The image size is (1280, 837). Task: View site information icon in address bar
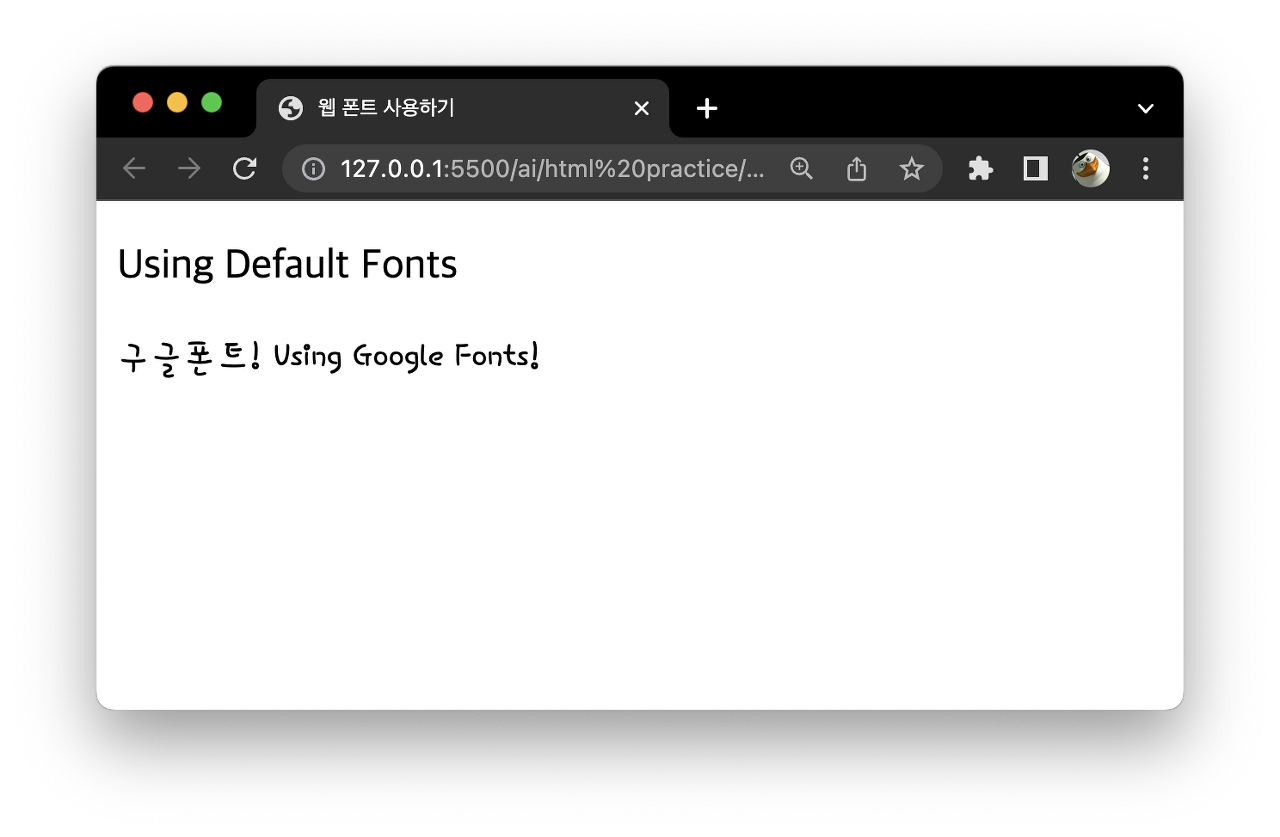pos(313,169)
